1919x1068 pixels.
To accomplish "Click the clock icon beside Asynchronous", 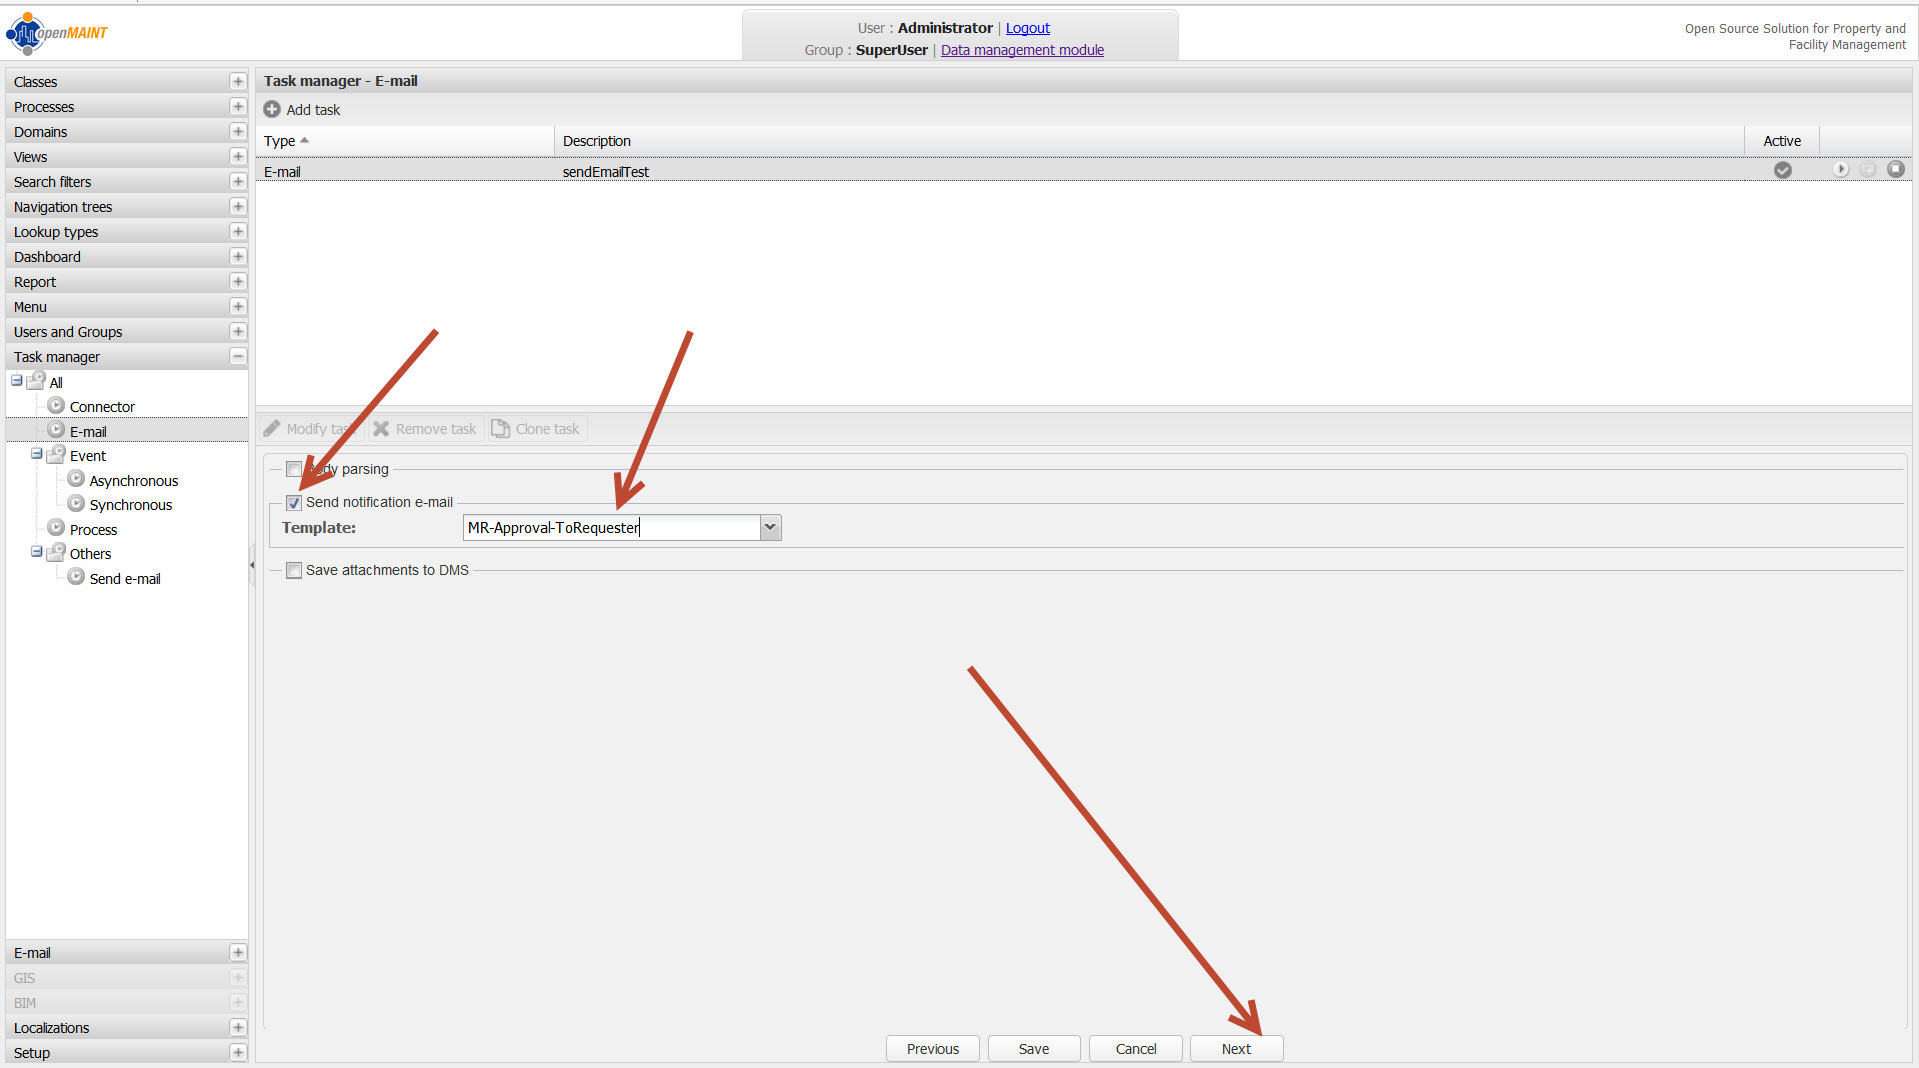I will point(76,480).
